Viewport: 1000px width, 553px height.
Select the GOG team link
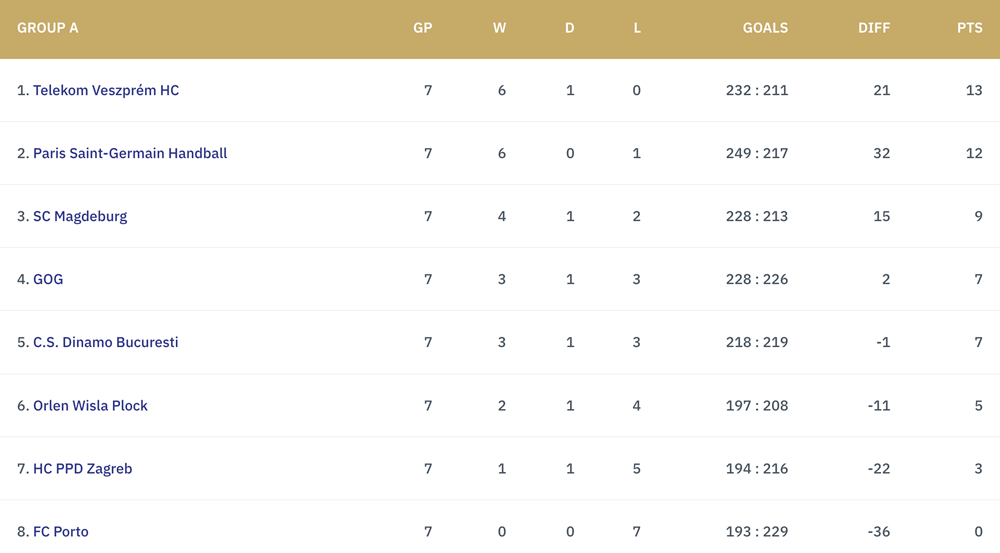point(48,279)
